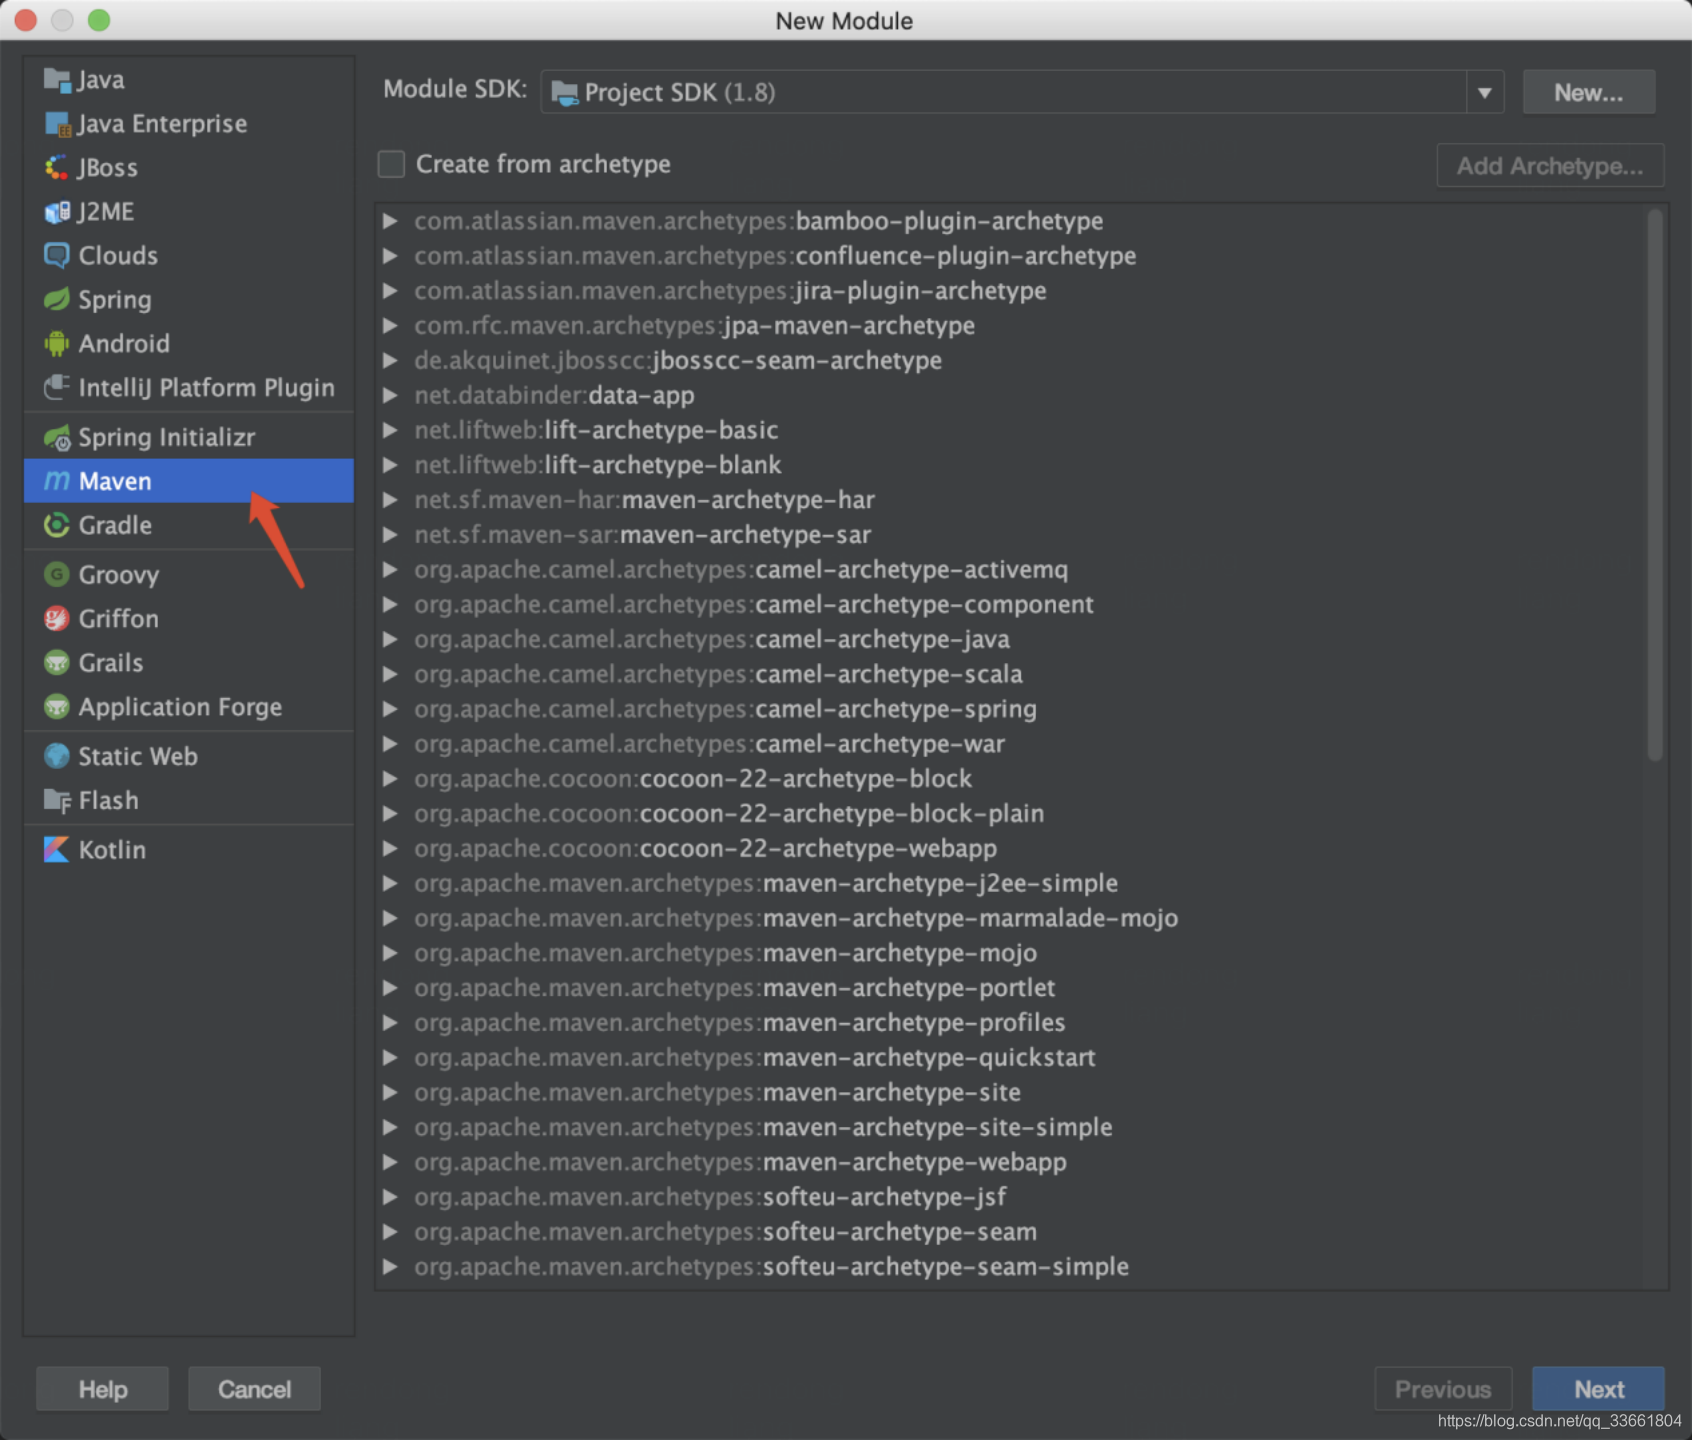Click the Kotlin icon
The height and width of the screenshot is (1440, 1692).
(57, 850)
